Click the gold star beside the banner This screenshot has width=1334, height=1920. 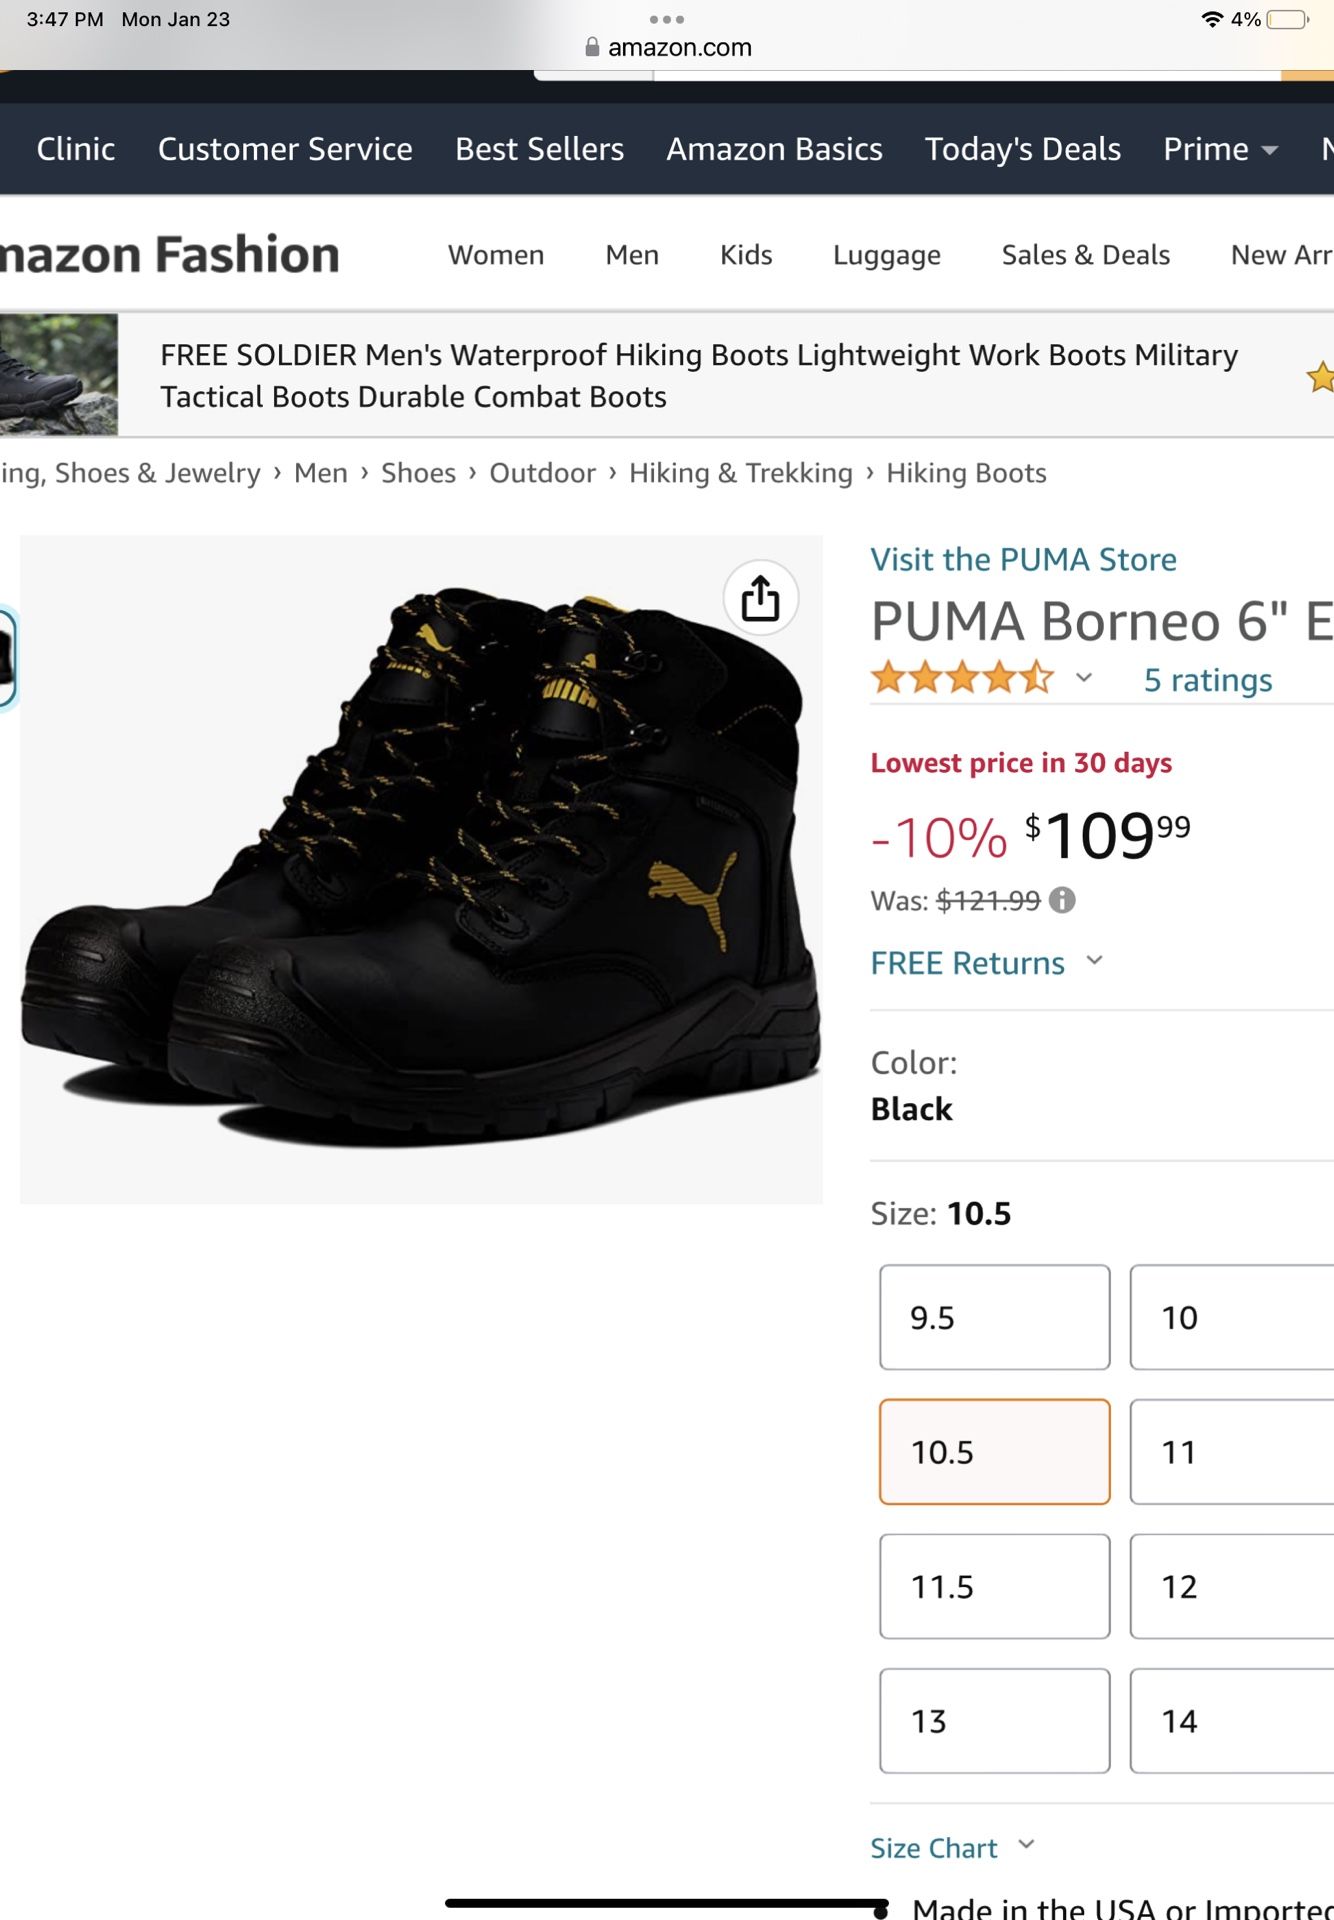[1321, 378]
